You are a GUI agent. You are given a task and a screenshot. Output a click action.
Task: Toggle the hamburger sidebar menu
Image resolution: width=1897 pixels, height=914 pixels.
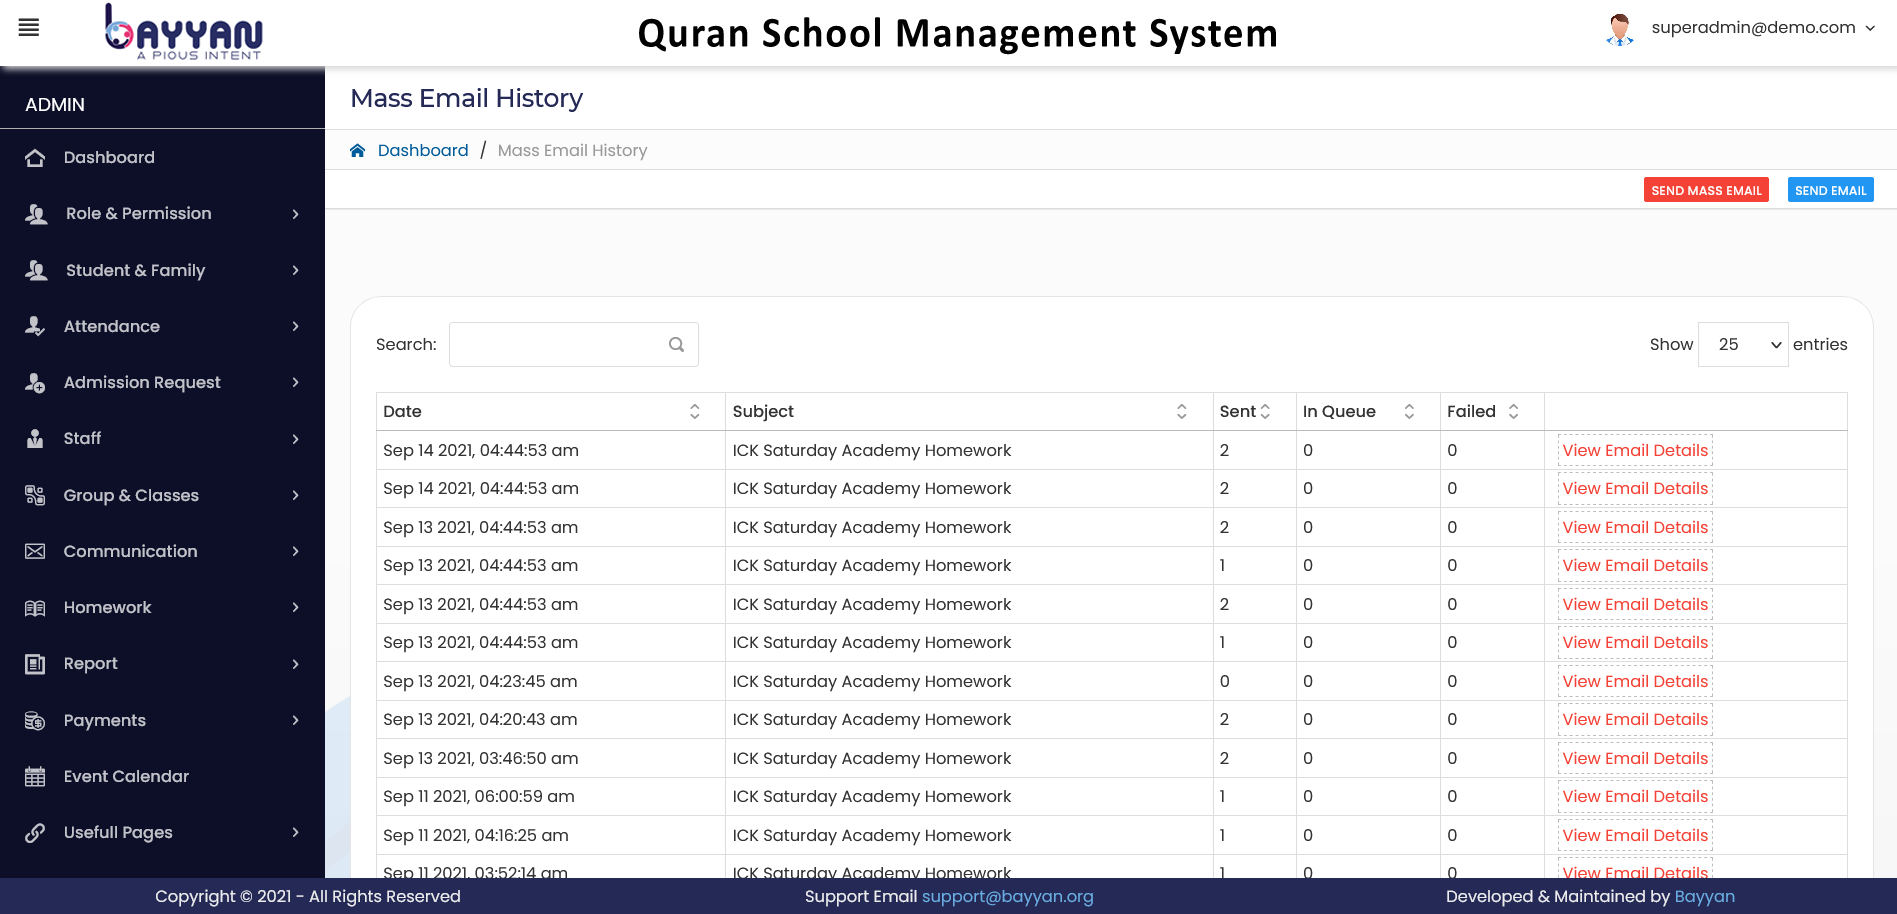29,28
